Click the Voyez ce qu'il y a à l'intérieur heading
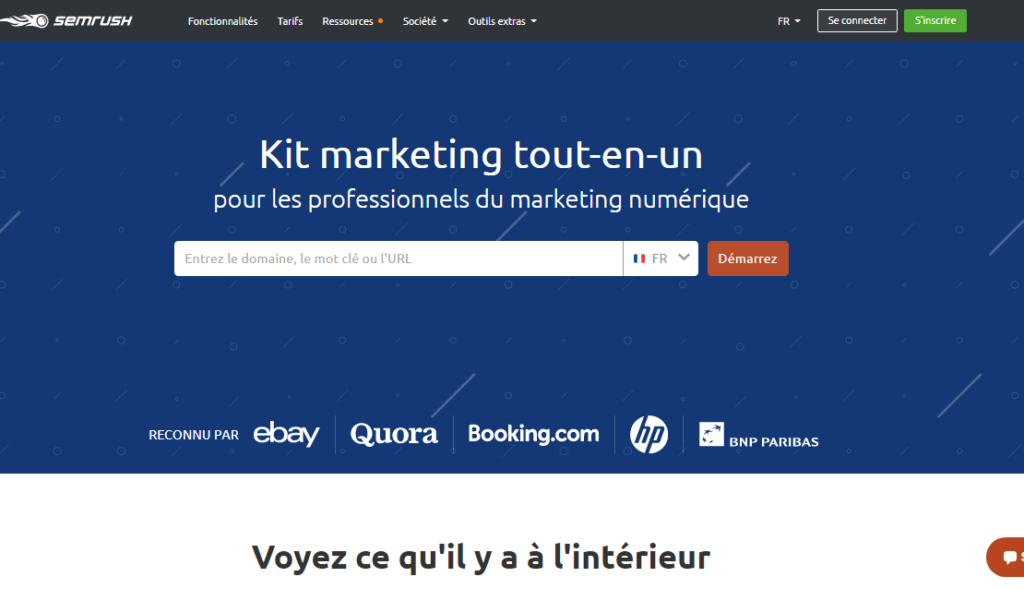This screenshot has width=1024, height=589. [x=481, y=558]
